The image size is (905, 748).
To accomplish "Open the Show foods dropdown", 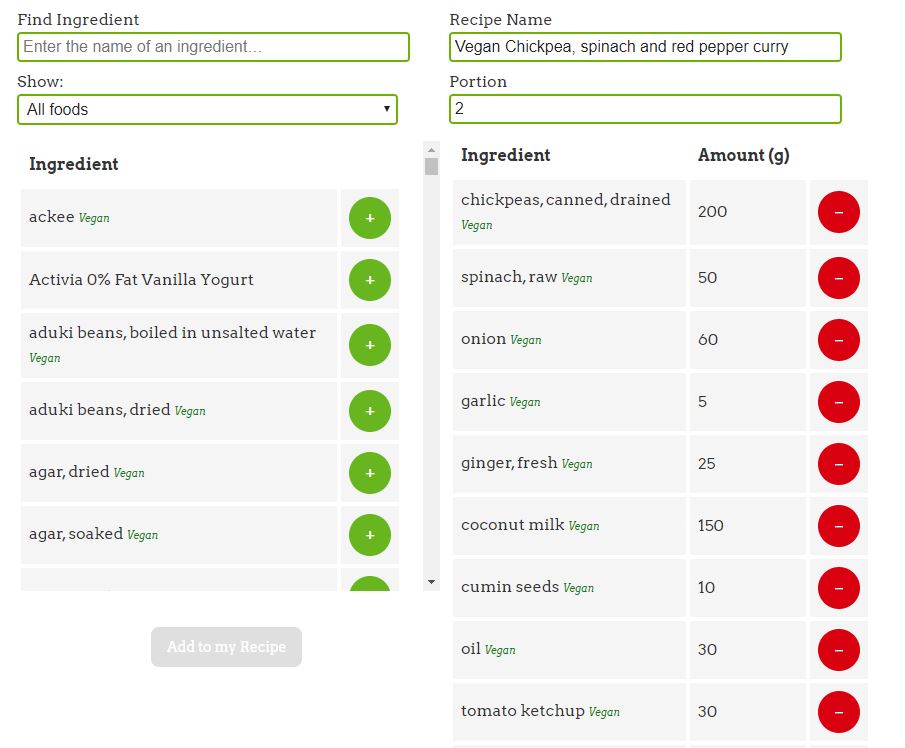I will pyautogui.click(x=207, y=109).
